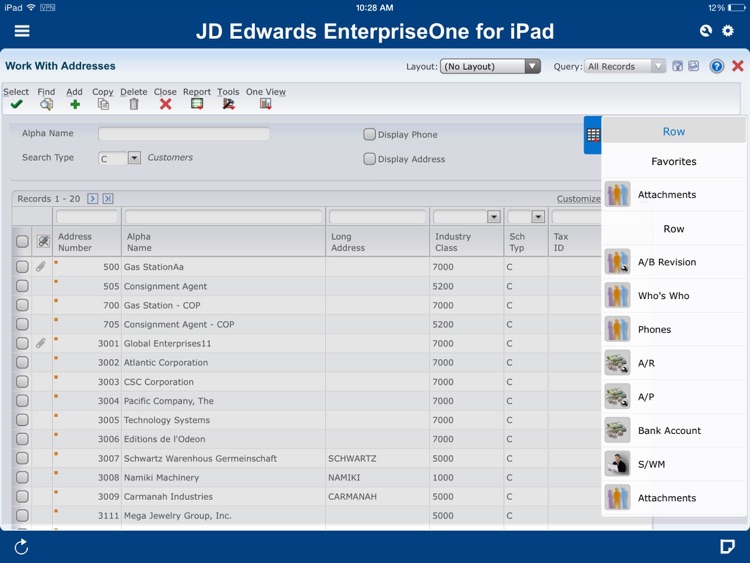Screen dimensions: 750x563
Task: Click the Tools menu label
Action: tap(228, 92)
